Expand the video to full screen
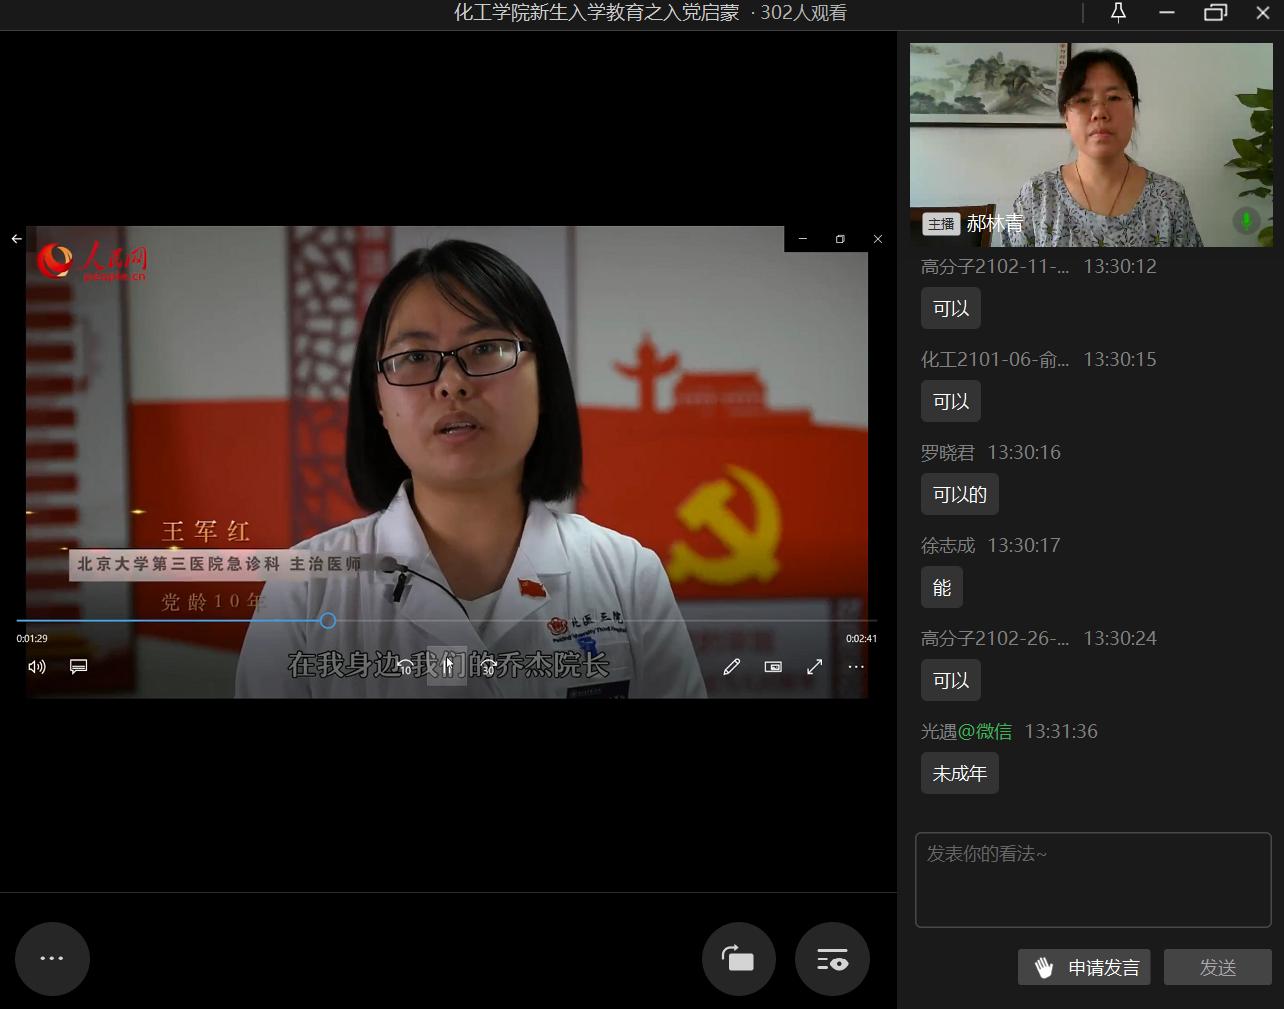The width and height of the screenshot is (1284, 1009). 815,667
